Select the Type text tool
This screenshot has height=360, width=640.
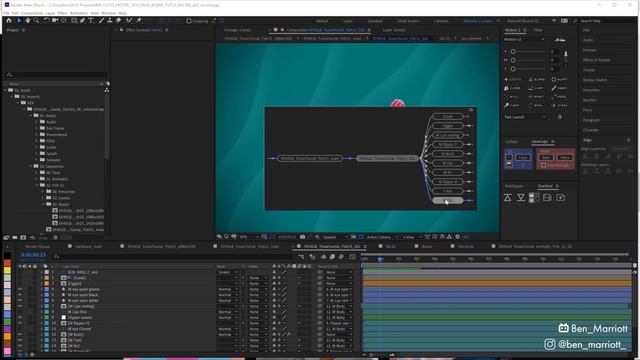click(91, 20)
